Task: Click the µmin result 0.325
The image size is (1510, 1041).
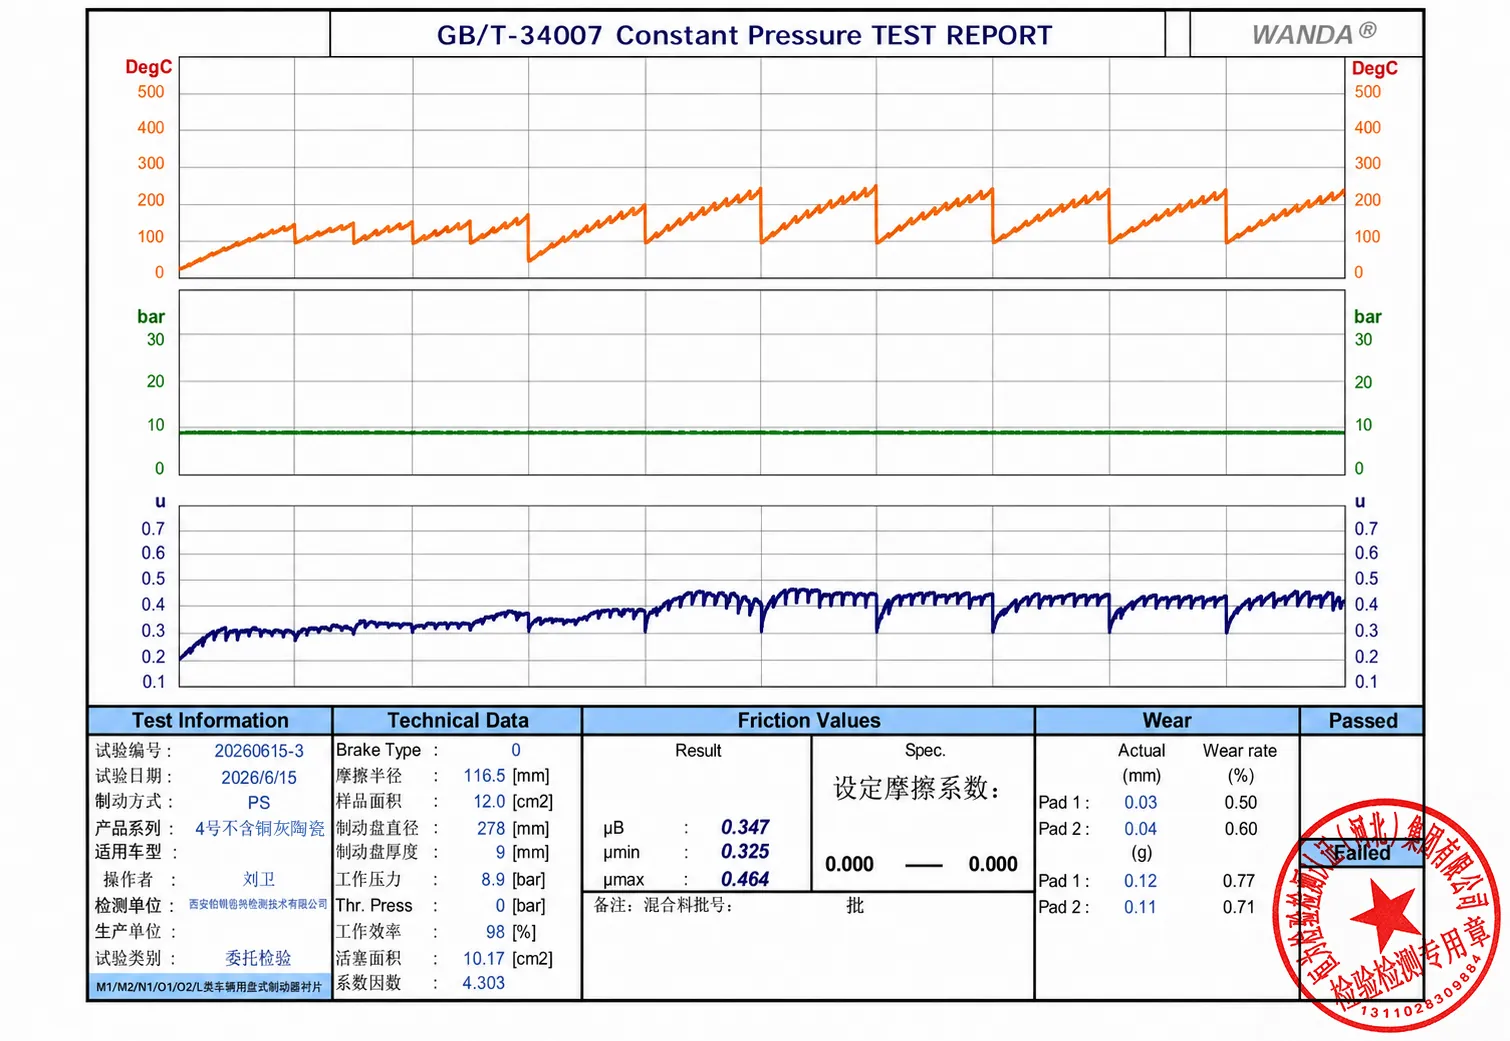Action: click(x=745, y=852)
